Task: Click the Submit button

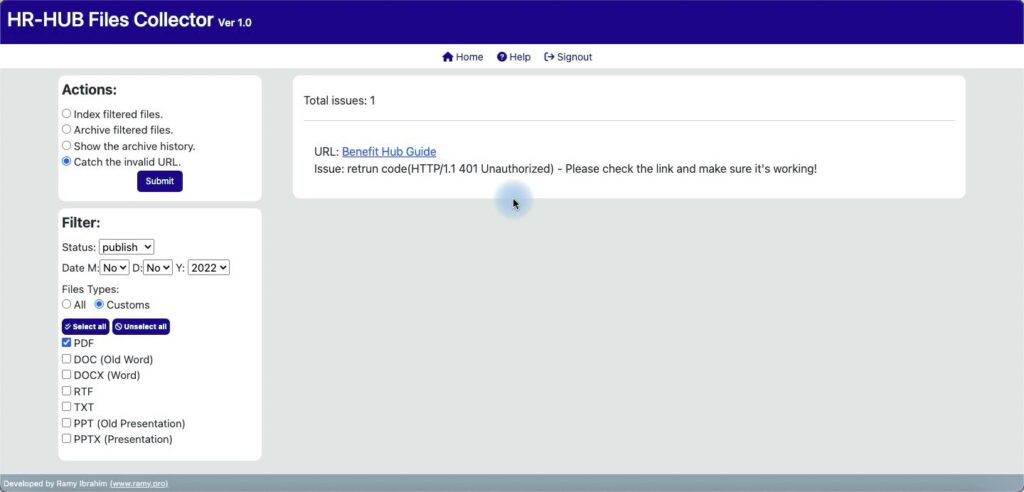Action: pos(160,181)
